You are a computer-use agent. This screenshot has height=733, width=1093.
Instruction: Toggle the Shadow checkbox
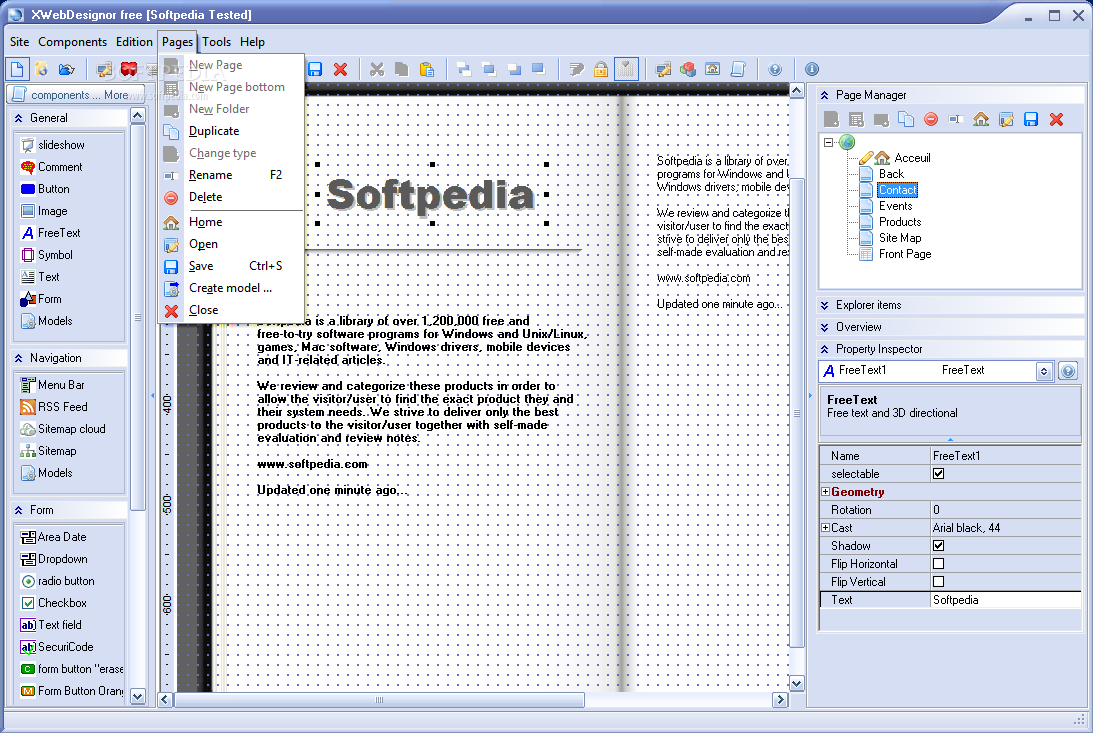[938, 546]
